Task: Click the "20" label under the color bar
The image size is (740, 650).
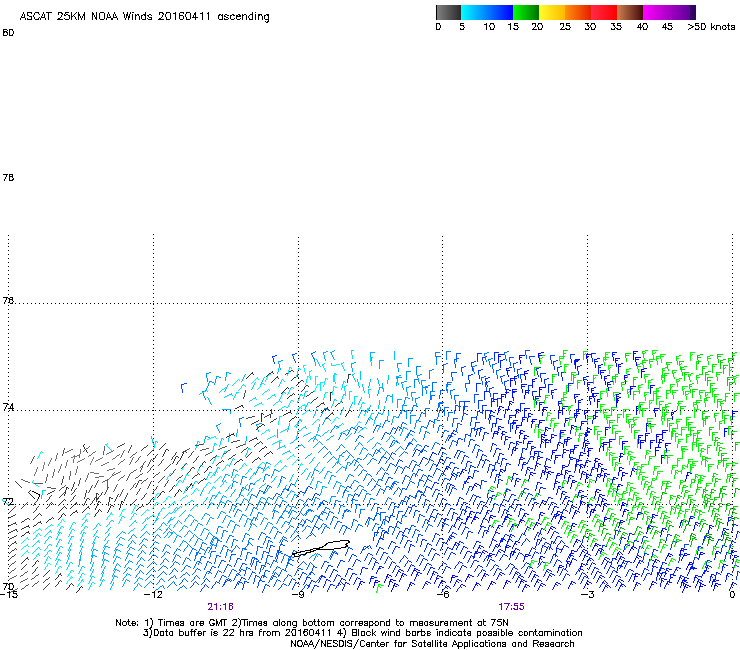Action: click(537, 27)
